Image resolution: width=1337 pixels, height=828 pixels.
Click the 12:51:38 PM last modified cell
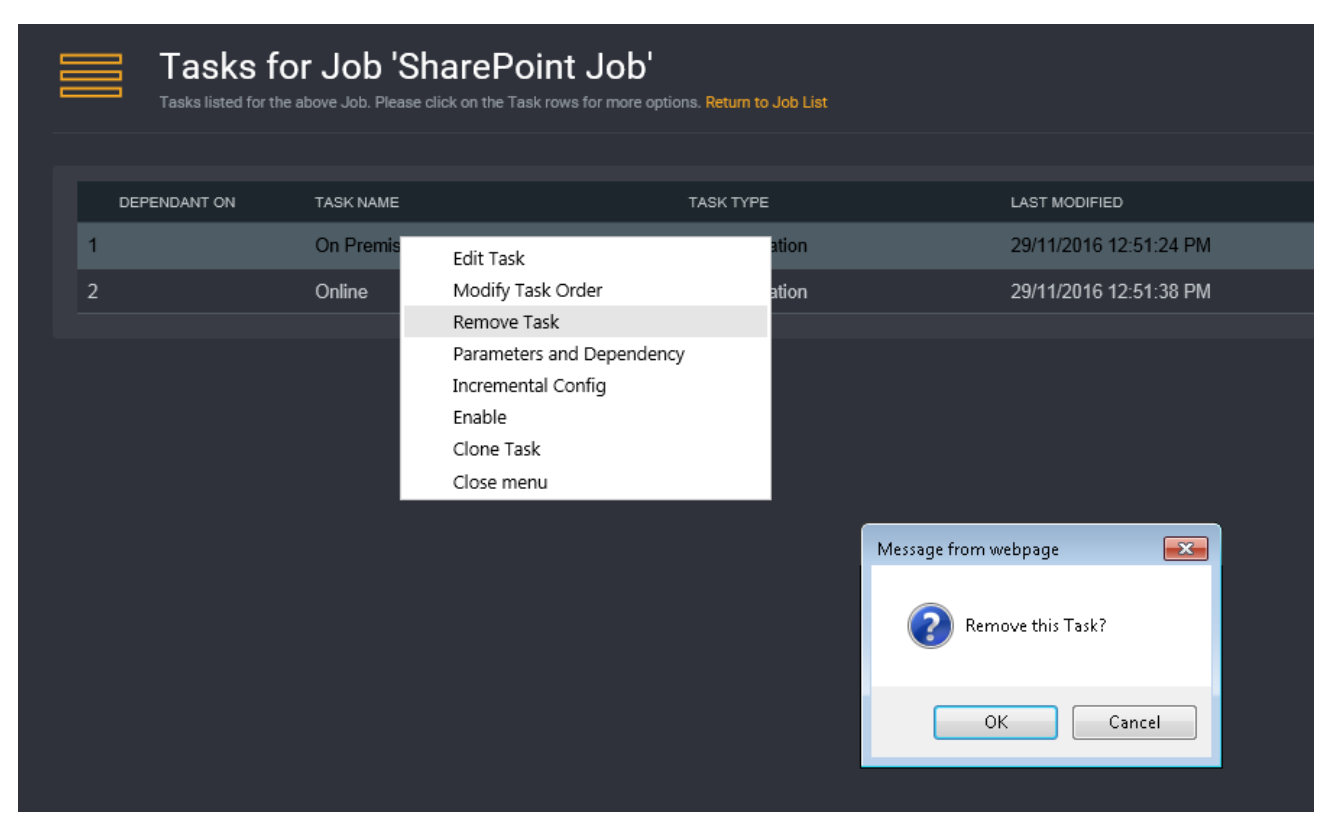pos(1110,292)
